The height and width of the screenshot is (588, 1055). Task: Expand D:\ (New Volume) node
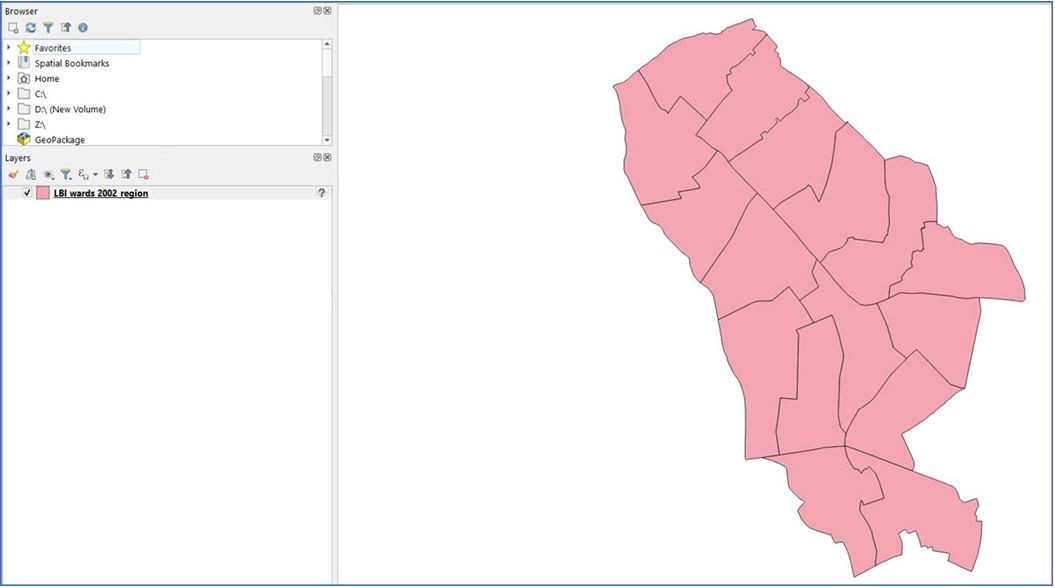[x=9, y=108]
